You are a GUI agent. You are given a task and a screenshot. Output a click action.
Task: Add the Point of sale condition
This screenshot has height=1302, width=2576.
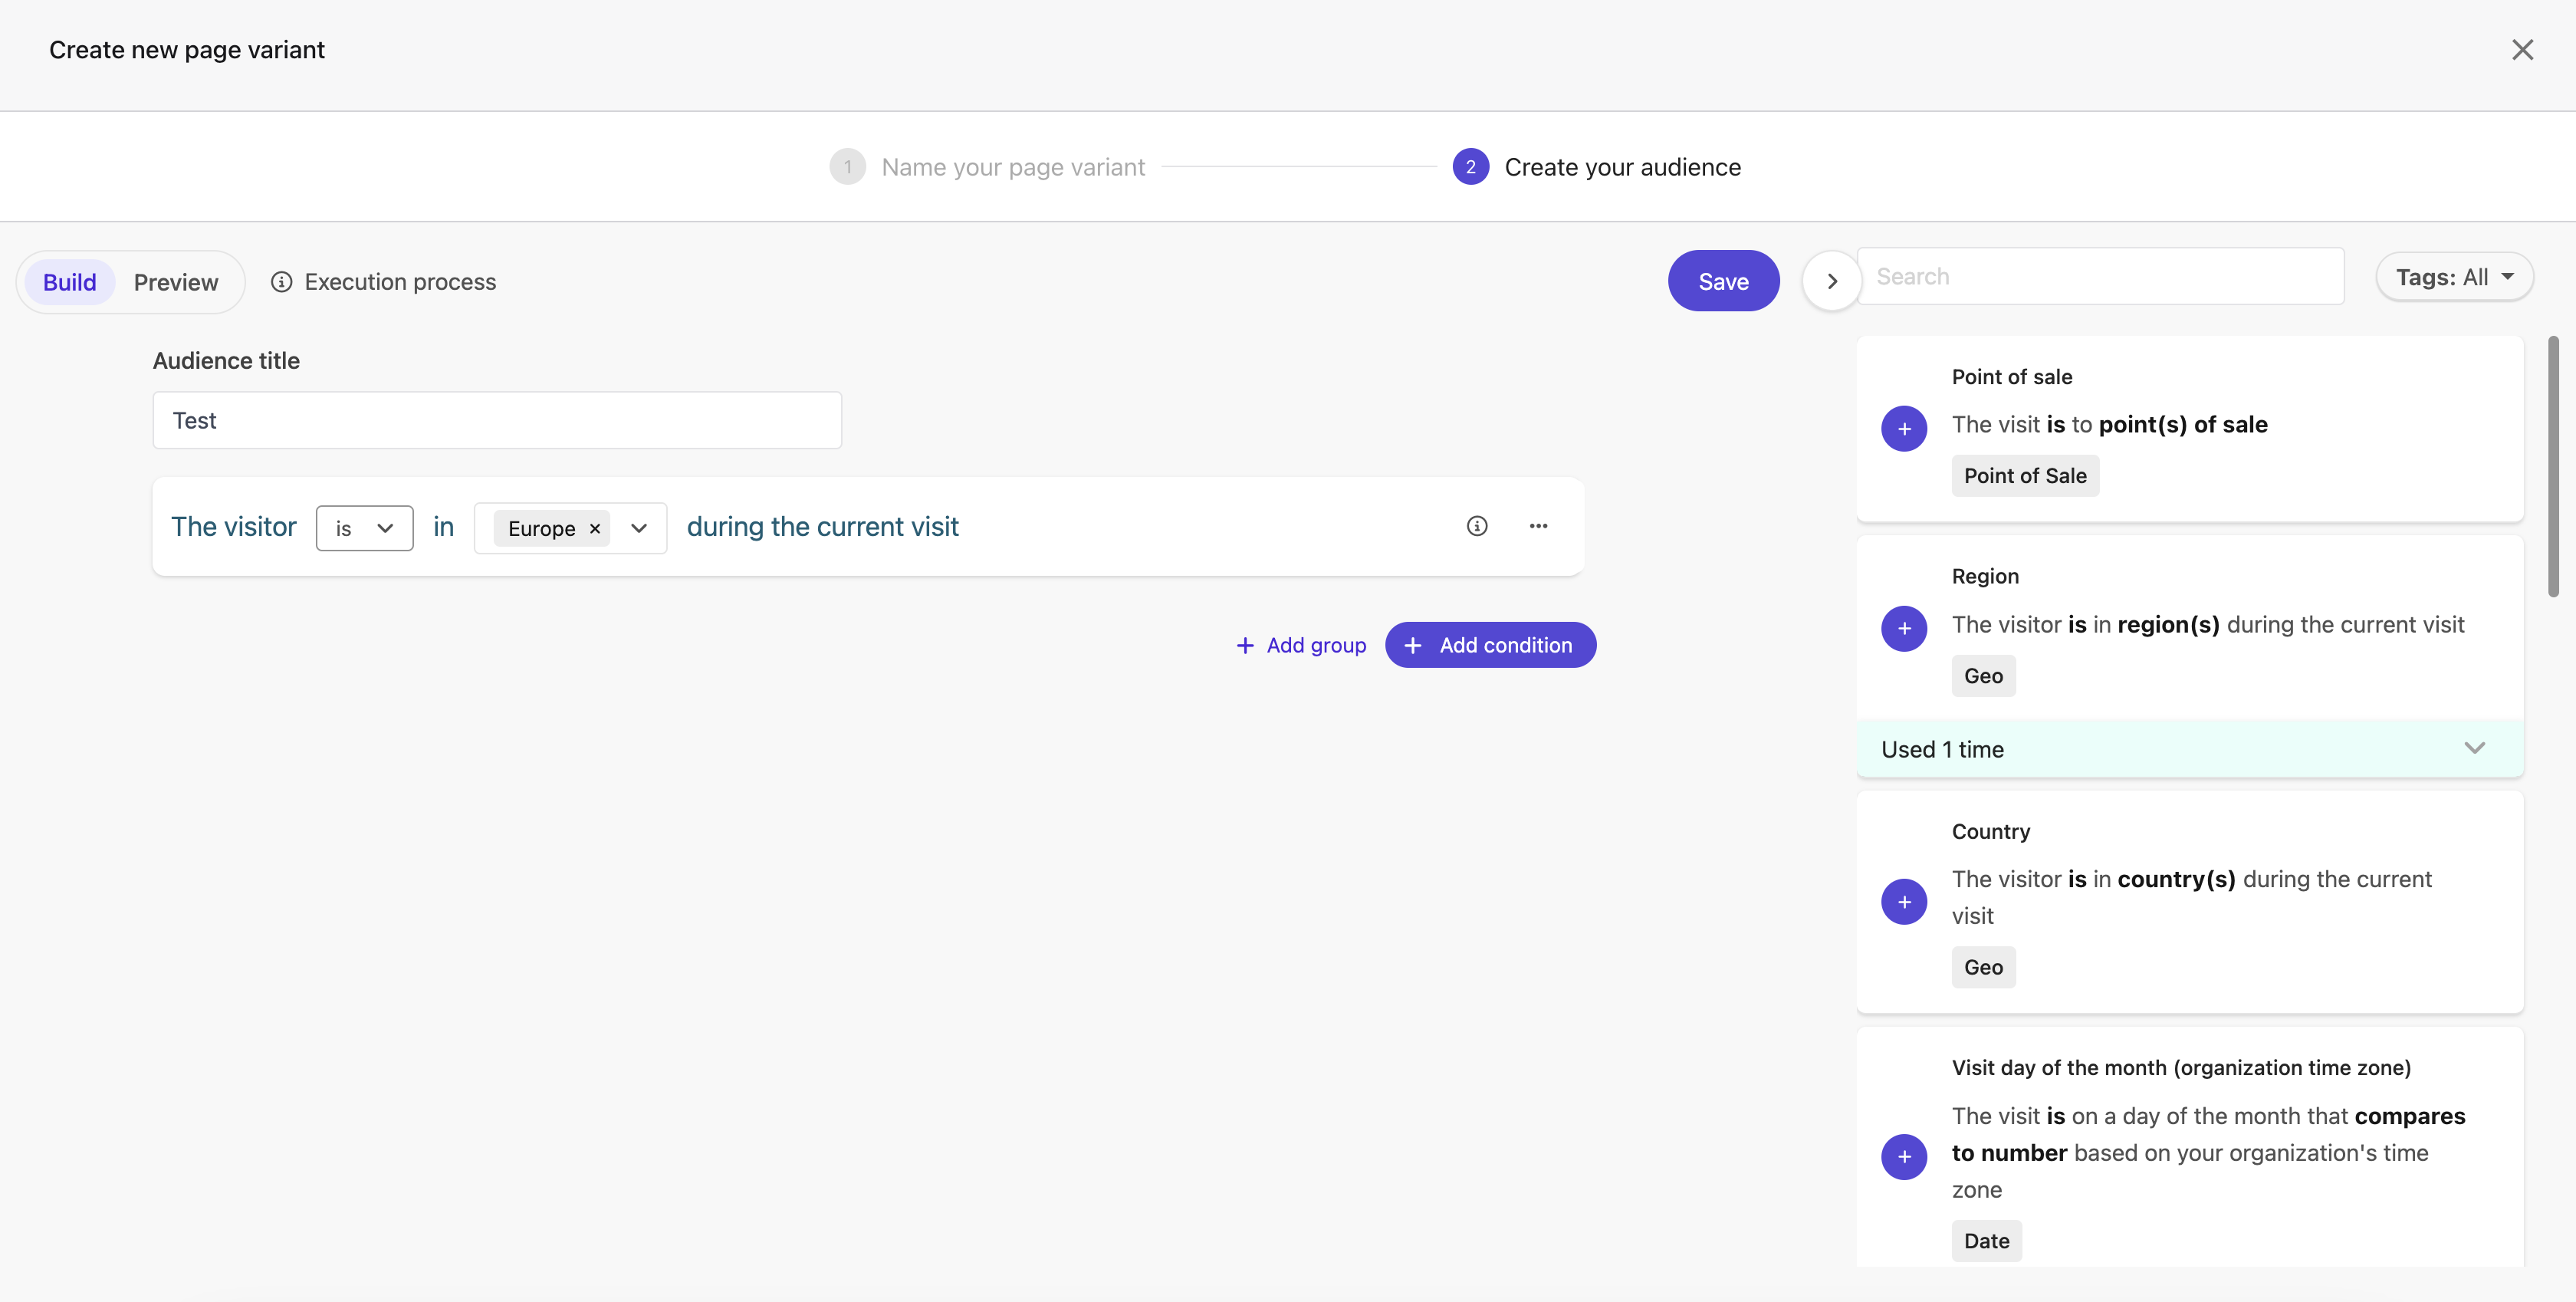(x=1904, y=428)
